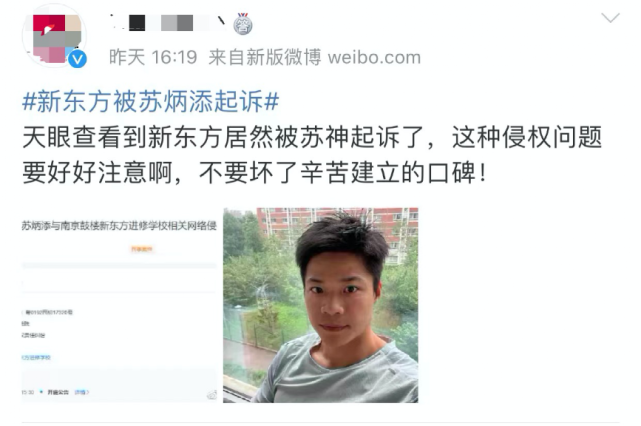Viewport: 641px width, 426px height.
Task: Click blue 进修学校 link in document image
Action: click(36, 357)
